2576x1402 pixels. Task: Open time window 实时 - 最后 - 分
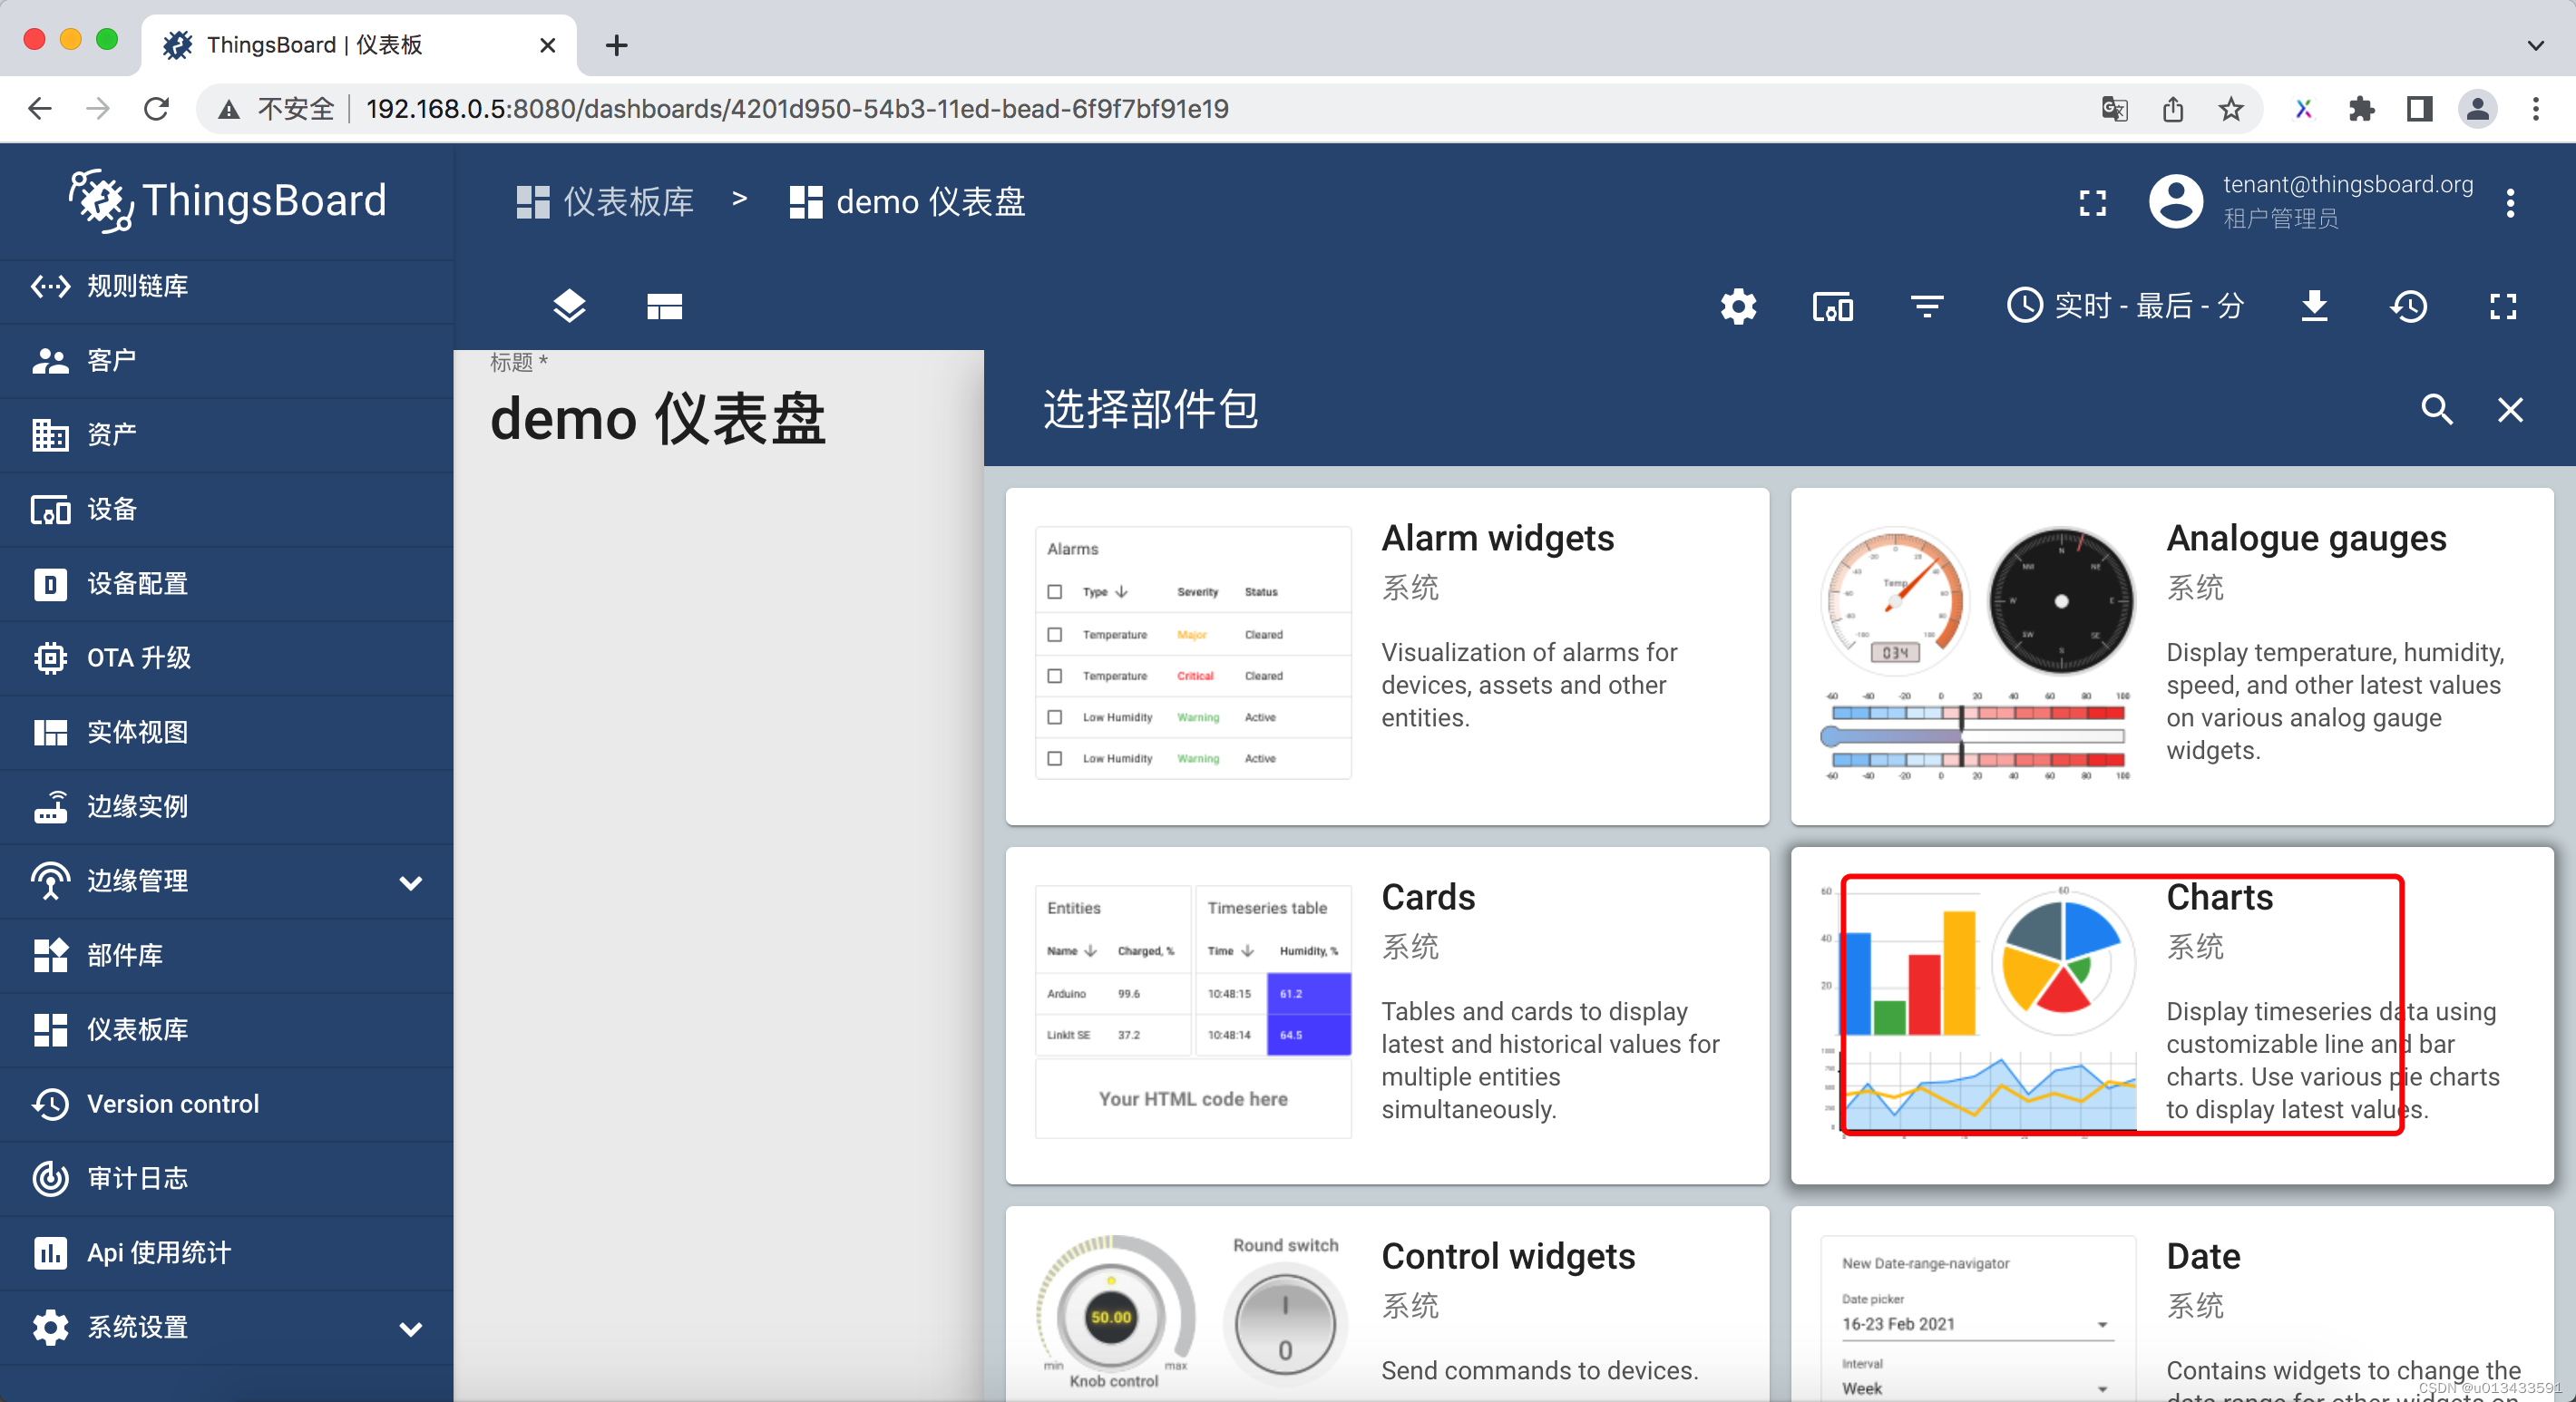coord(2125,306)
